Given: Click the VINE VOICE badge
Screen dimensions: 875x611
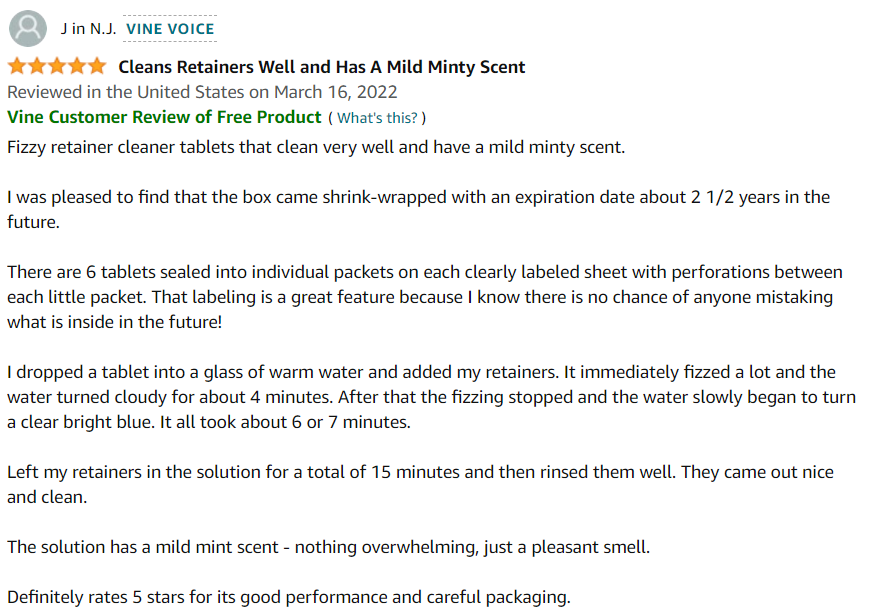Looking at the screenshot, I should pos(170,29).
